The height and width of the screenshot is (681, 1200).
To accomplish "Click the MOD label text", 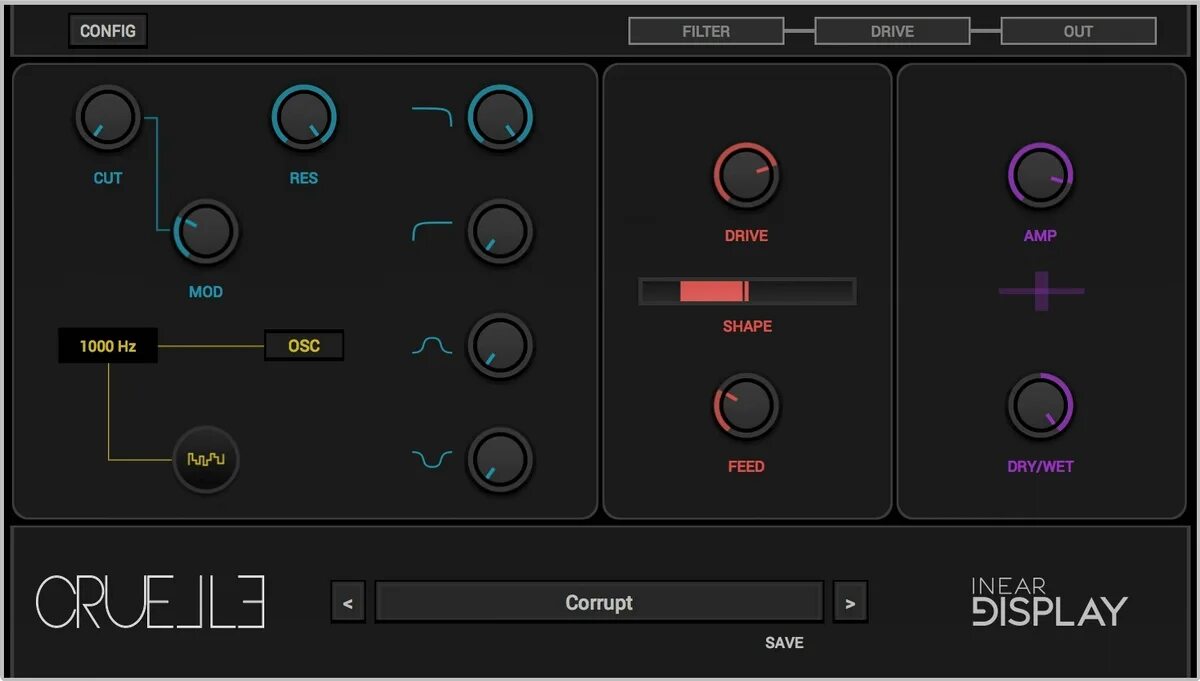I will click(x=206, y=292).
